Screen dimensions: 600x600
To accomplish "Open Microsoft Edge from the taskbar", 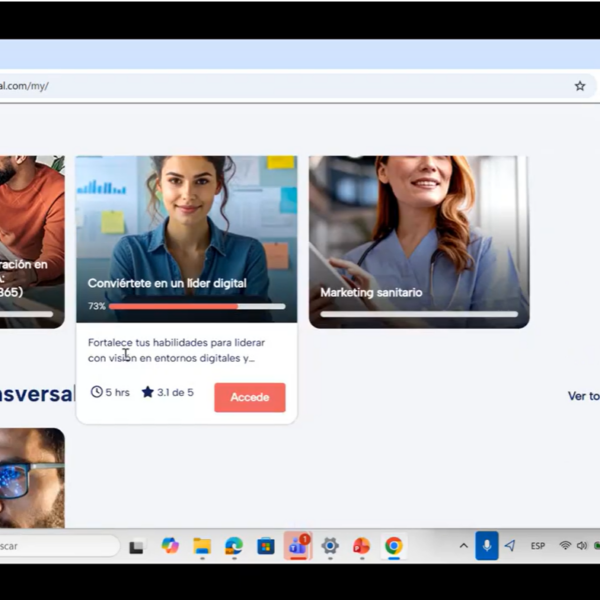I will tap(234, 546).
